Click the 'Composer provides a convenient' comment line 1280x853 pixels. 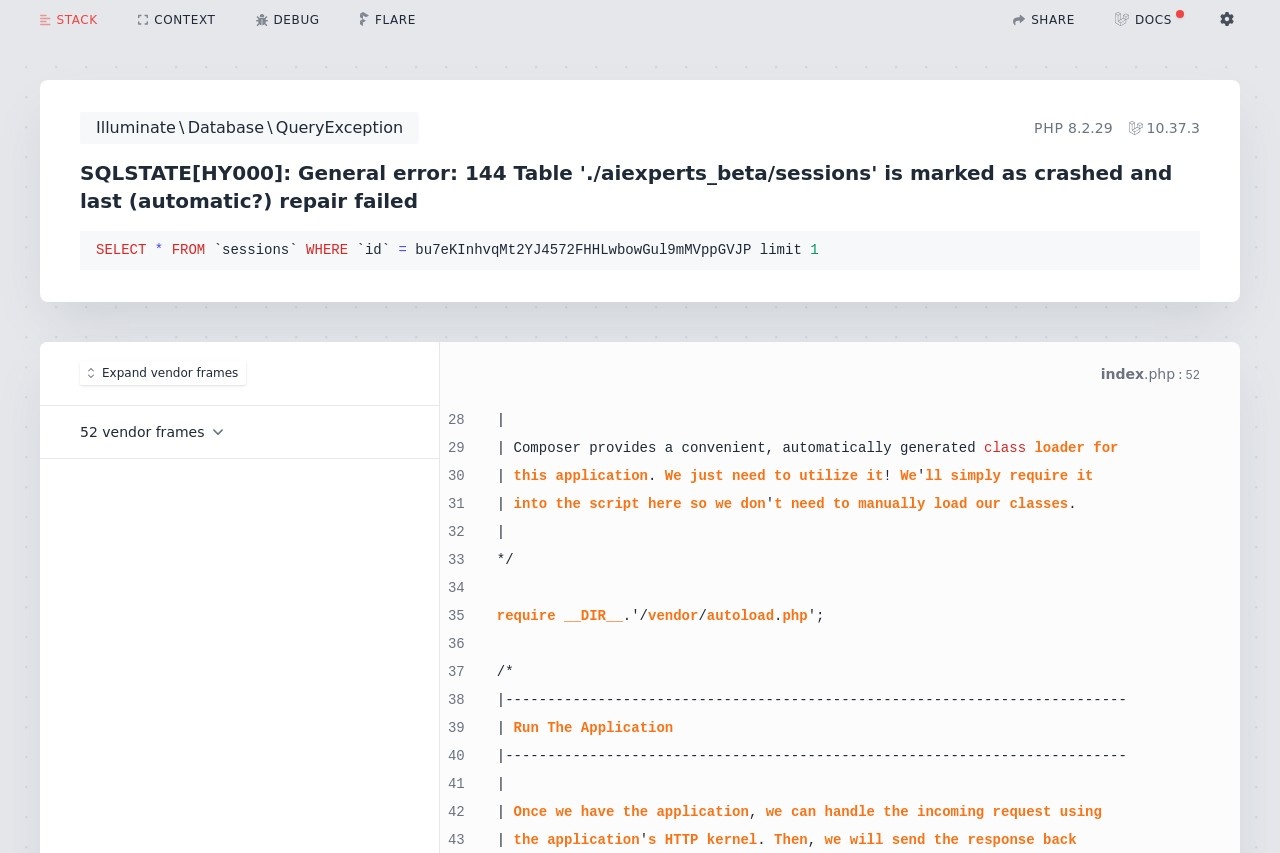click(x=807, y=448)
